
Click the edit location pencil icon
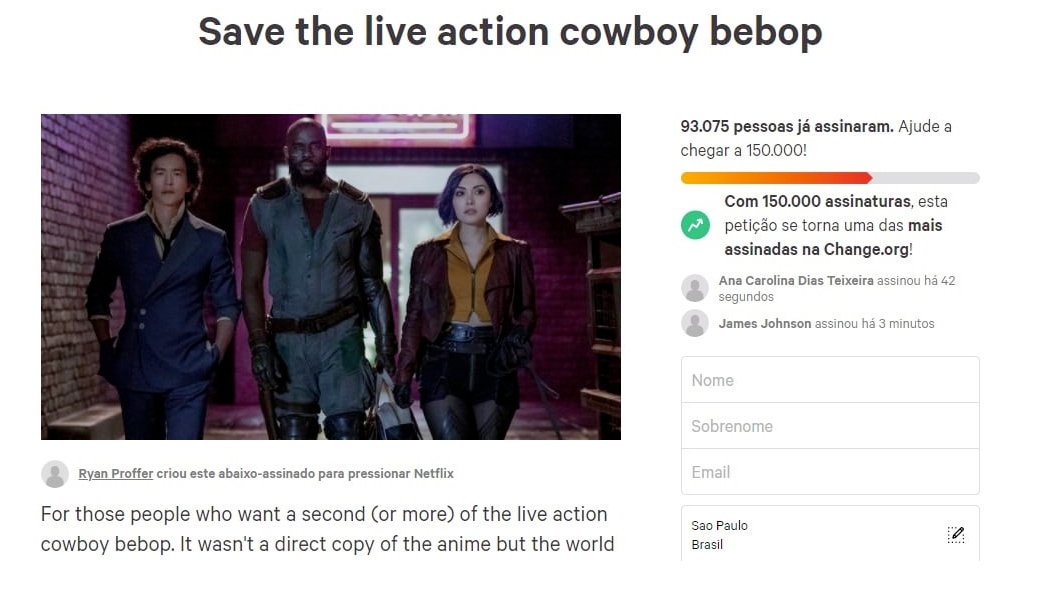(956, 534)
